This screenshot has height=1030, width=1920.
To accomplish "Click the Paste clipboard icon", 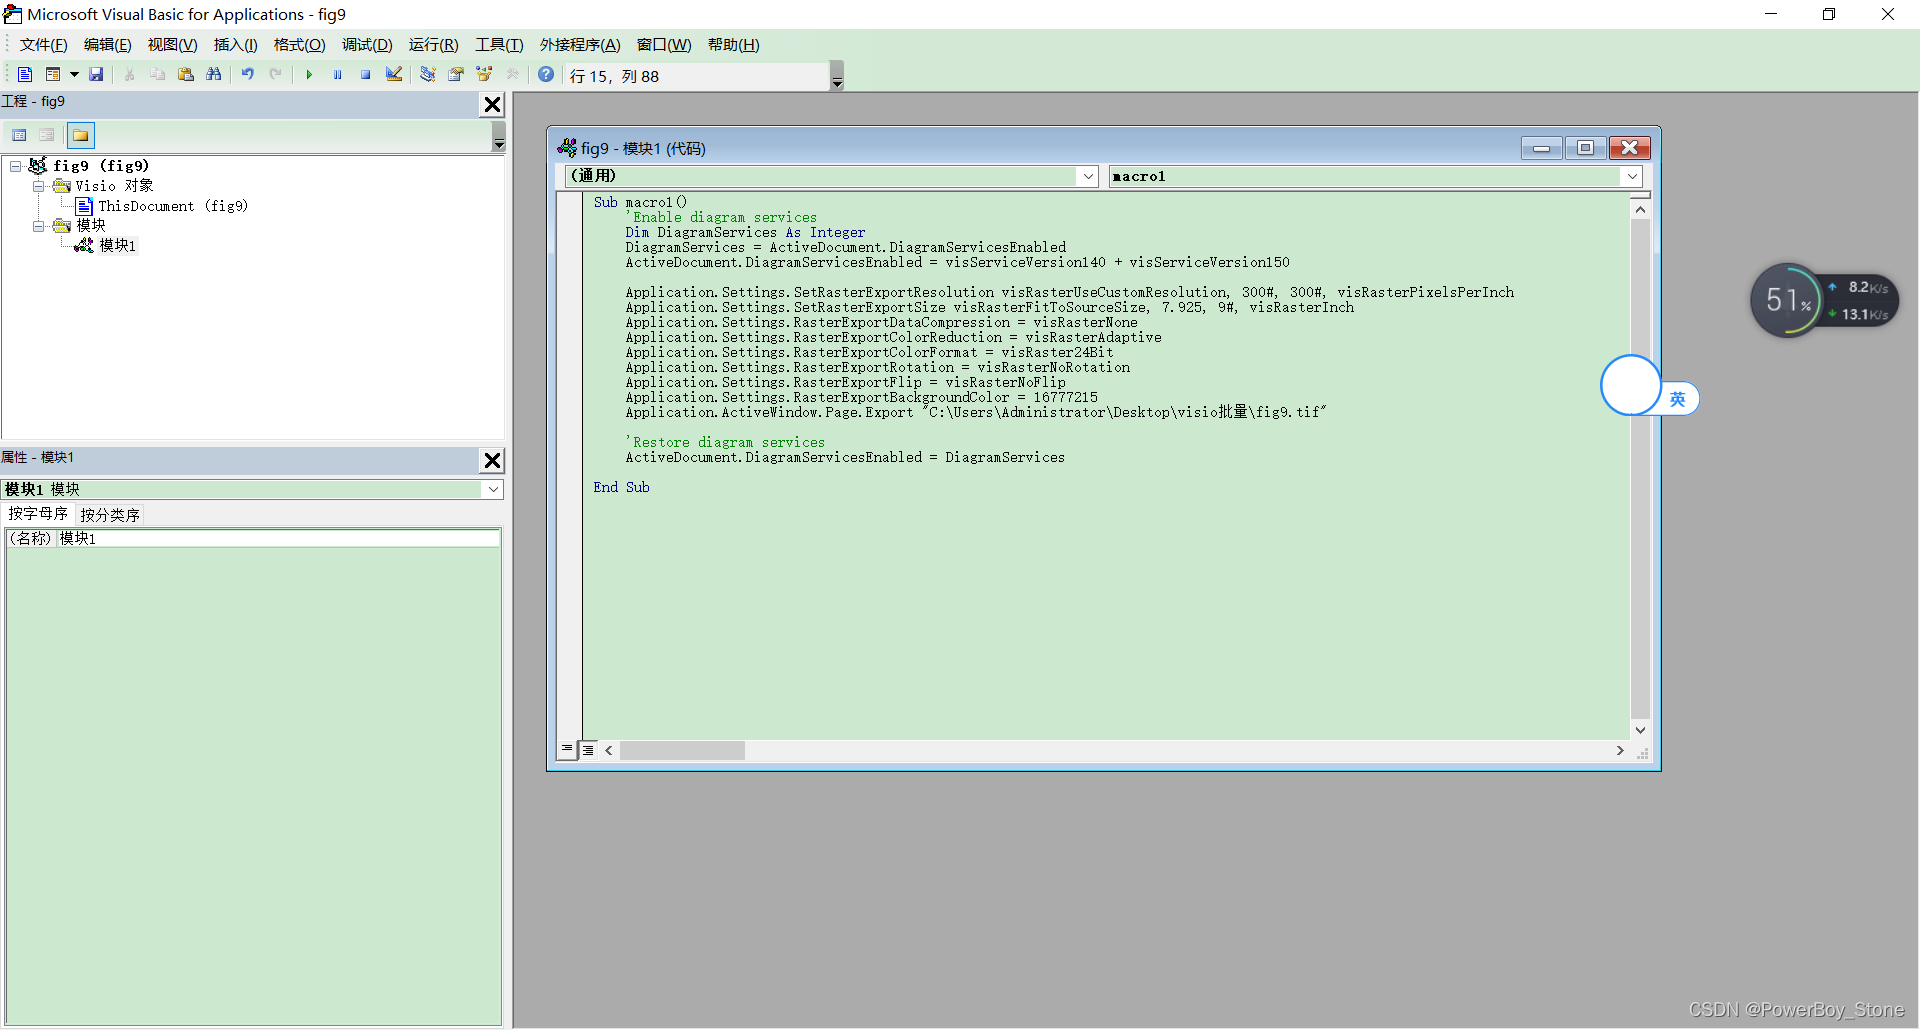I will click(x=185, y=75).
